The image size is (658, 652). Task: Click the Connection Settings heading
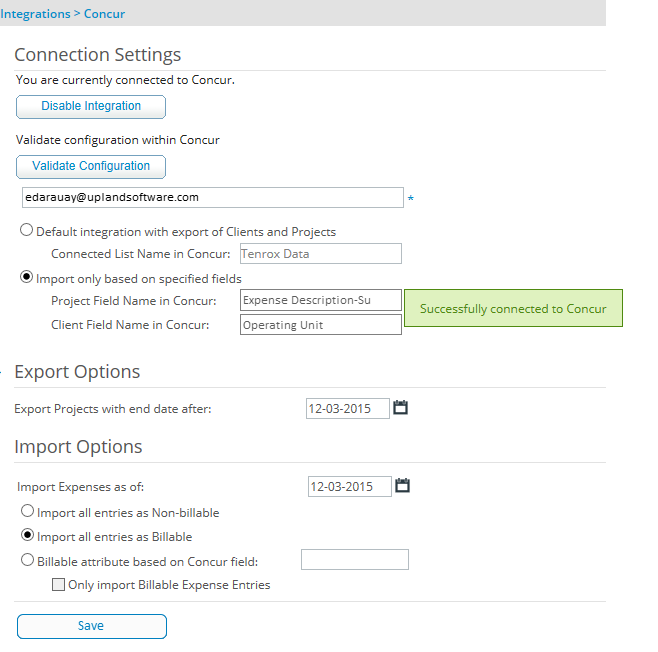[x=98, y=55]
